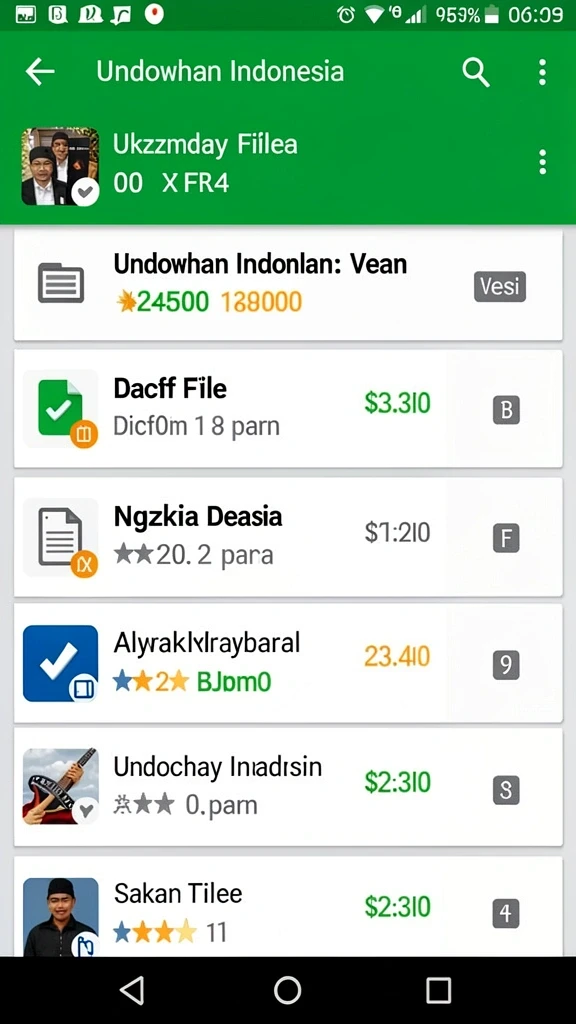This screenshot has height=1024, width=576.
Task: Select the Sakan Tilee list item
Action: [x=288, y=907]
